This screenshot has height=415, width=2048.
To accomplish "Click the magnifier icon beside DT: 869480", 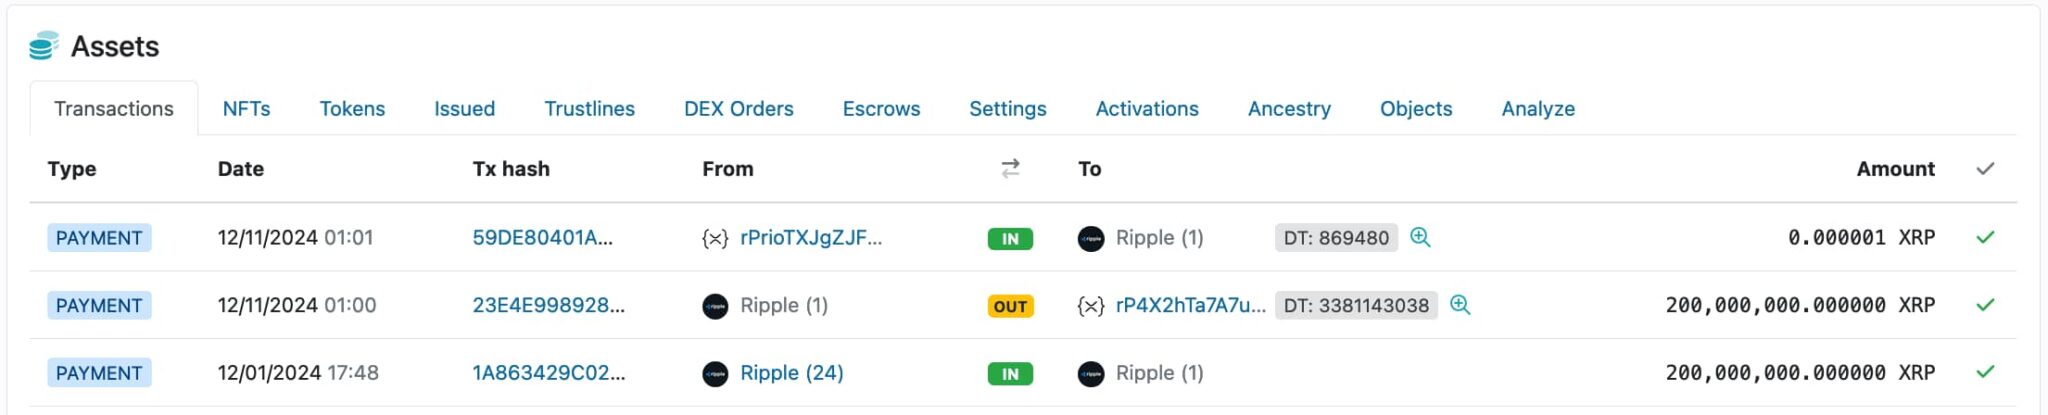I will [x=1420, y=237].
